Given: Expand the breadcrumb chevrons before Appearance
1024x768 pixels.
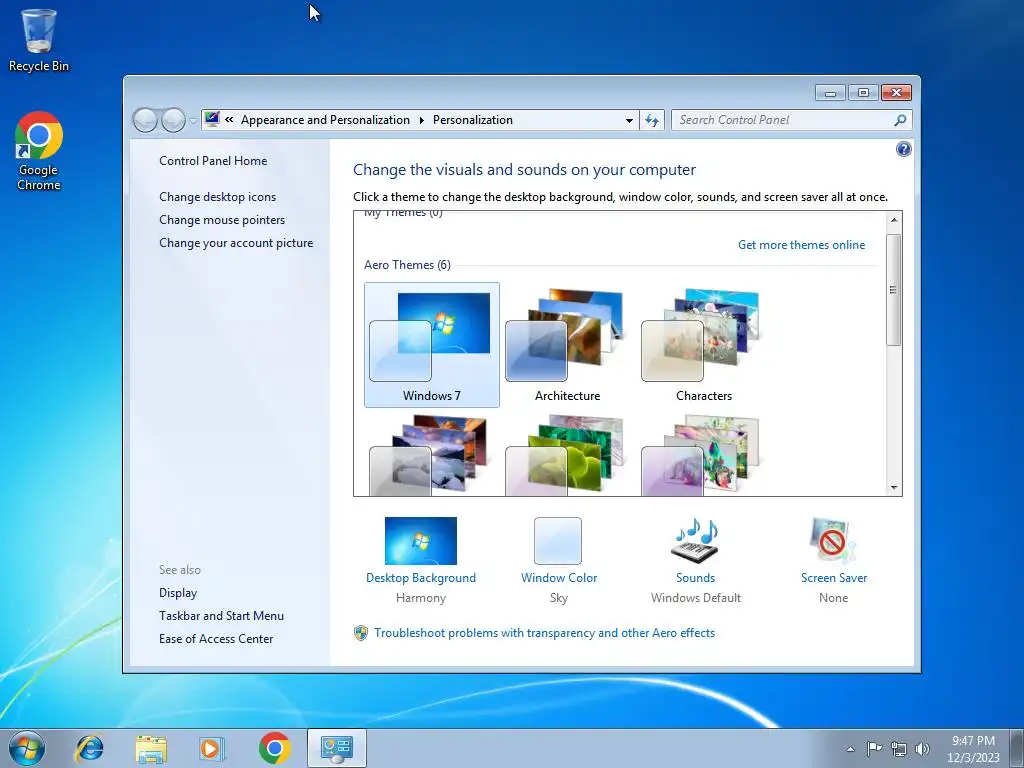Looking at the screenshot, I should point(229,120).
